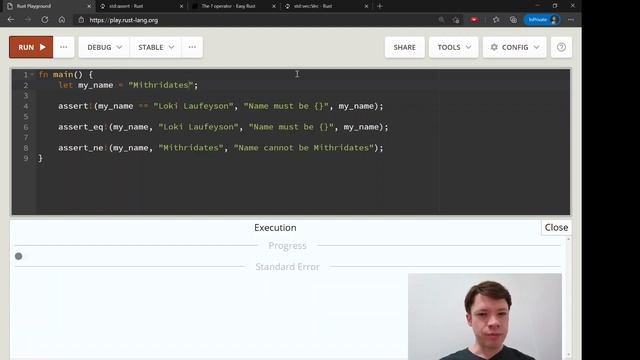640x360 pixels.
Task: Open the DEBUG mode dropdown
Action: click(x=104, y=47)
